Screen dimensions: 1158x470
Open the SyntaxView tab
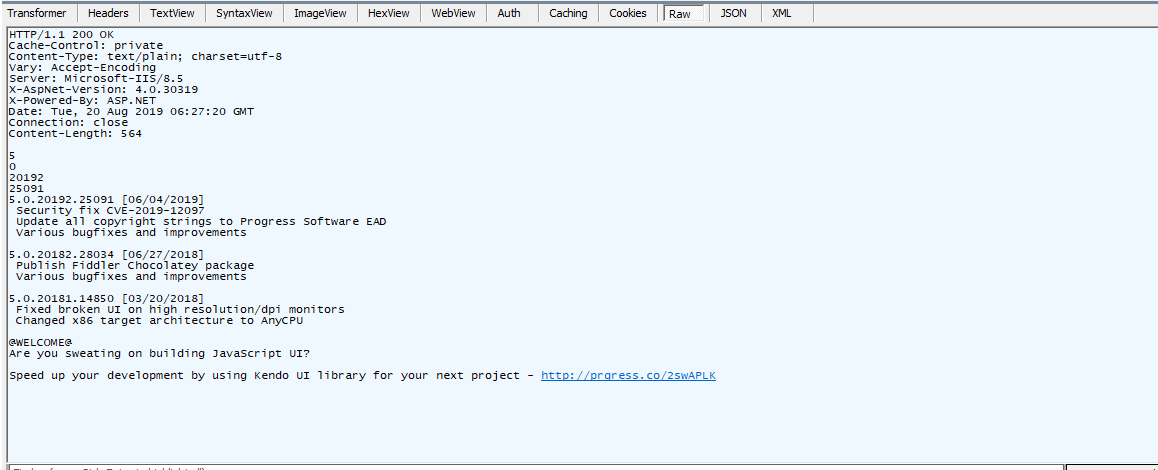point(244,13)
